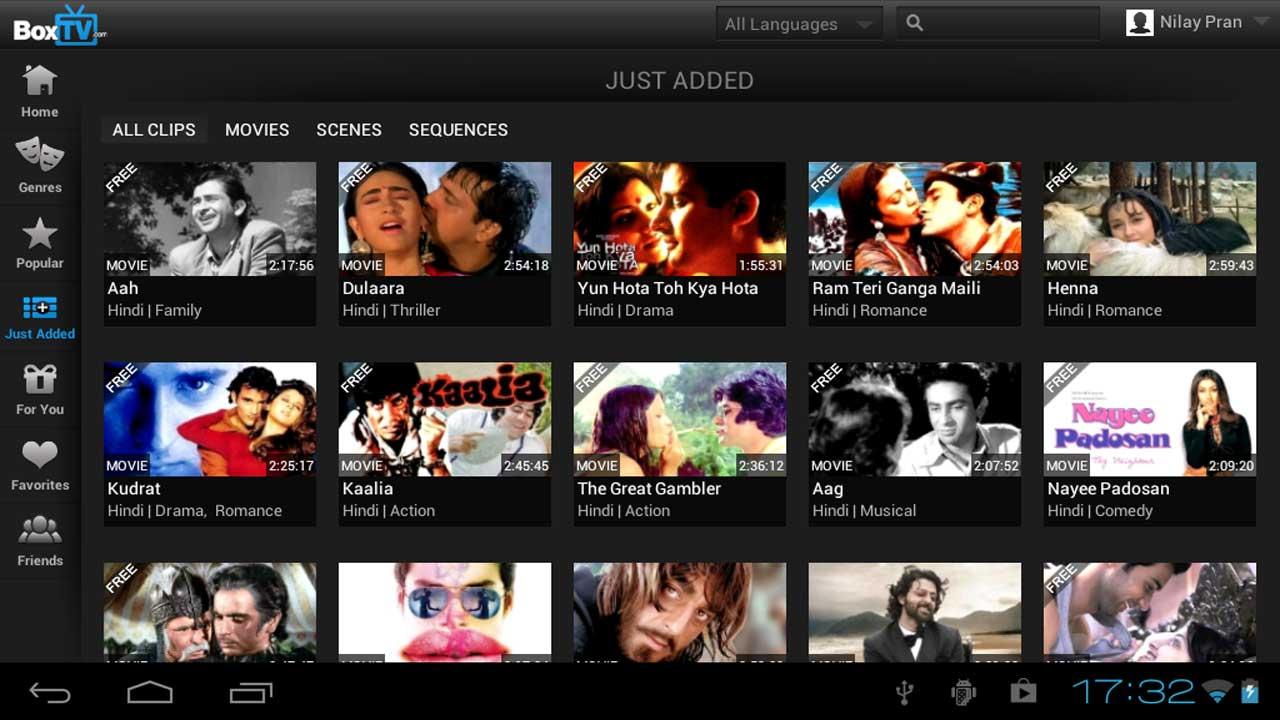Tap the Android debug notification icon
The height and width of the screenshot is (720, 1280).
[x=963, y=692]
